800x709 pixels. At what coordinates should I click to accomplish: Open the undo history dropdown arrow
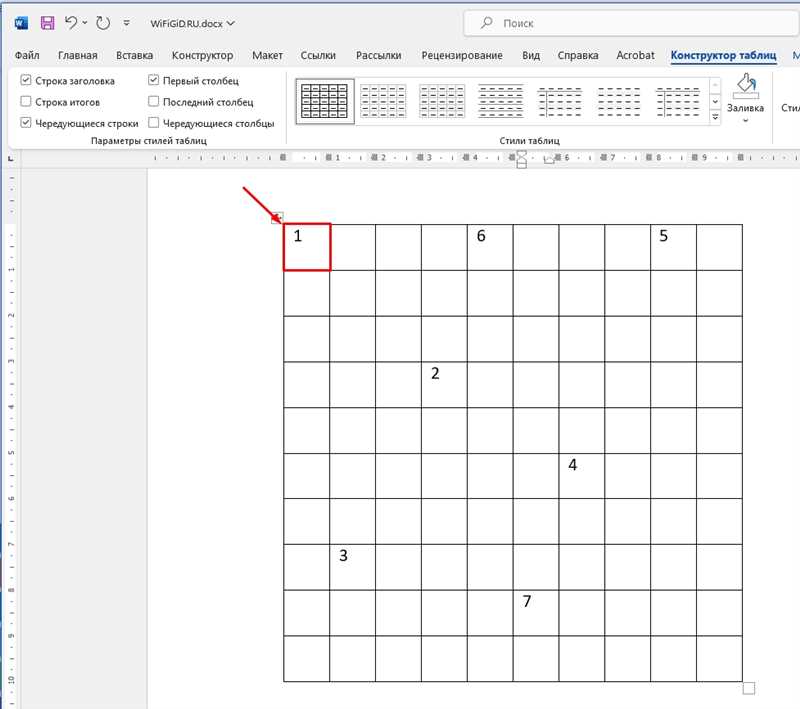point(85,23)
